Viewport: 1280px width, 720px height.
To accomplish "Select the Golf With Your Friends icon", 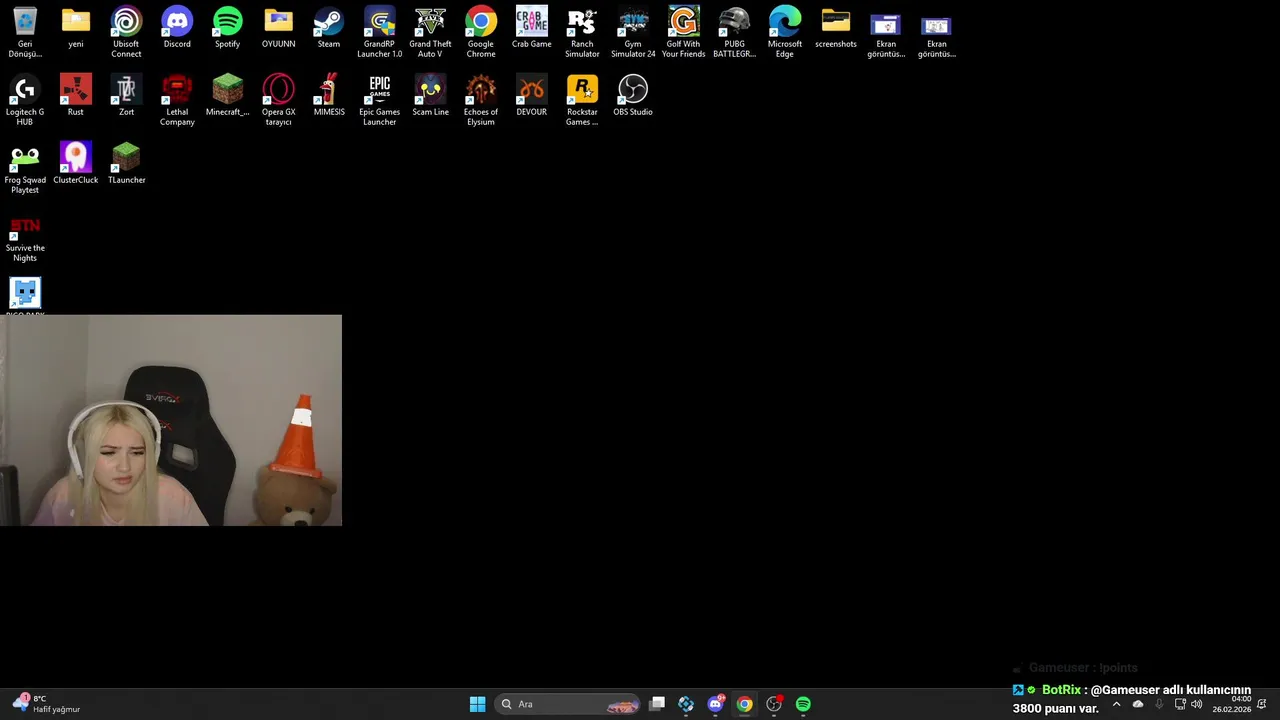I will click(683, 32).
